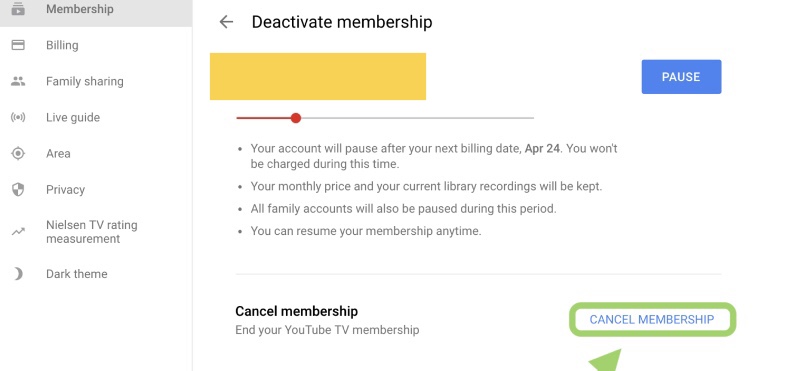Image resolution: width=802 pixels, height=371 pixels.
Task: Click the CANCEL MEMBERSHIP link
Action: tap(652, 319)
